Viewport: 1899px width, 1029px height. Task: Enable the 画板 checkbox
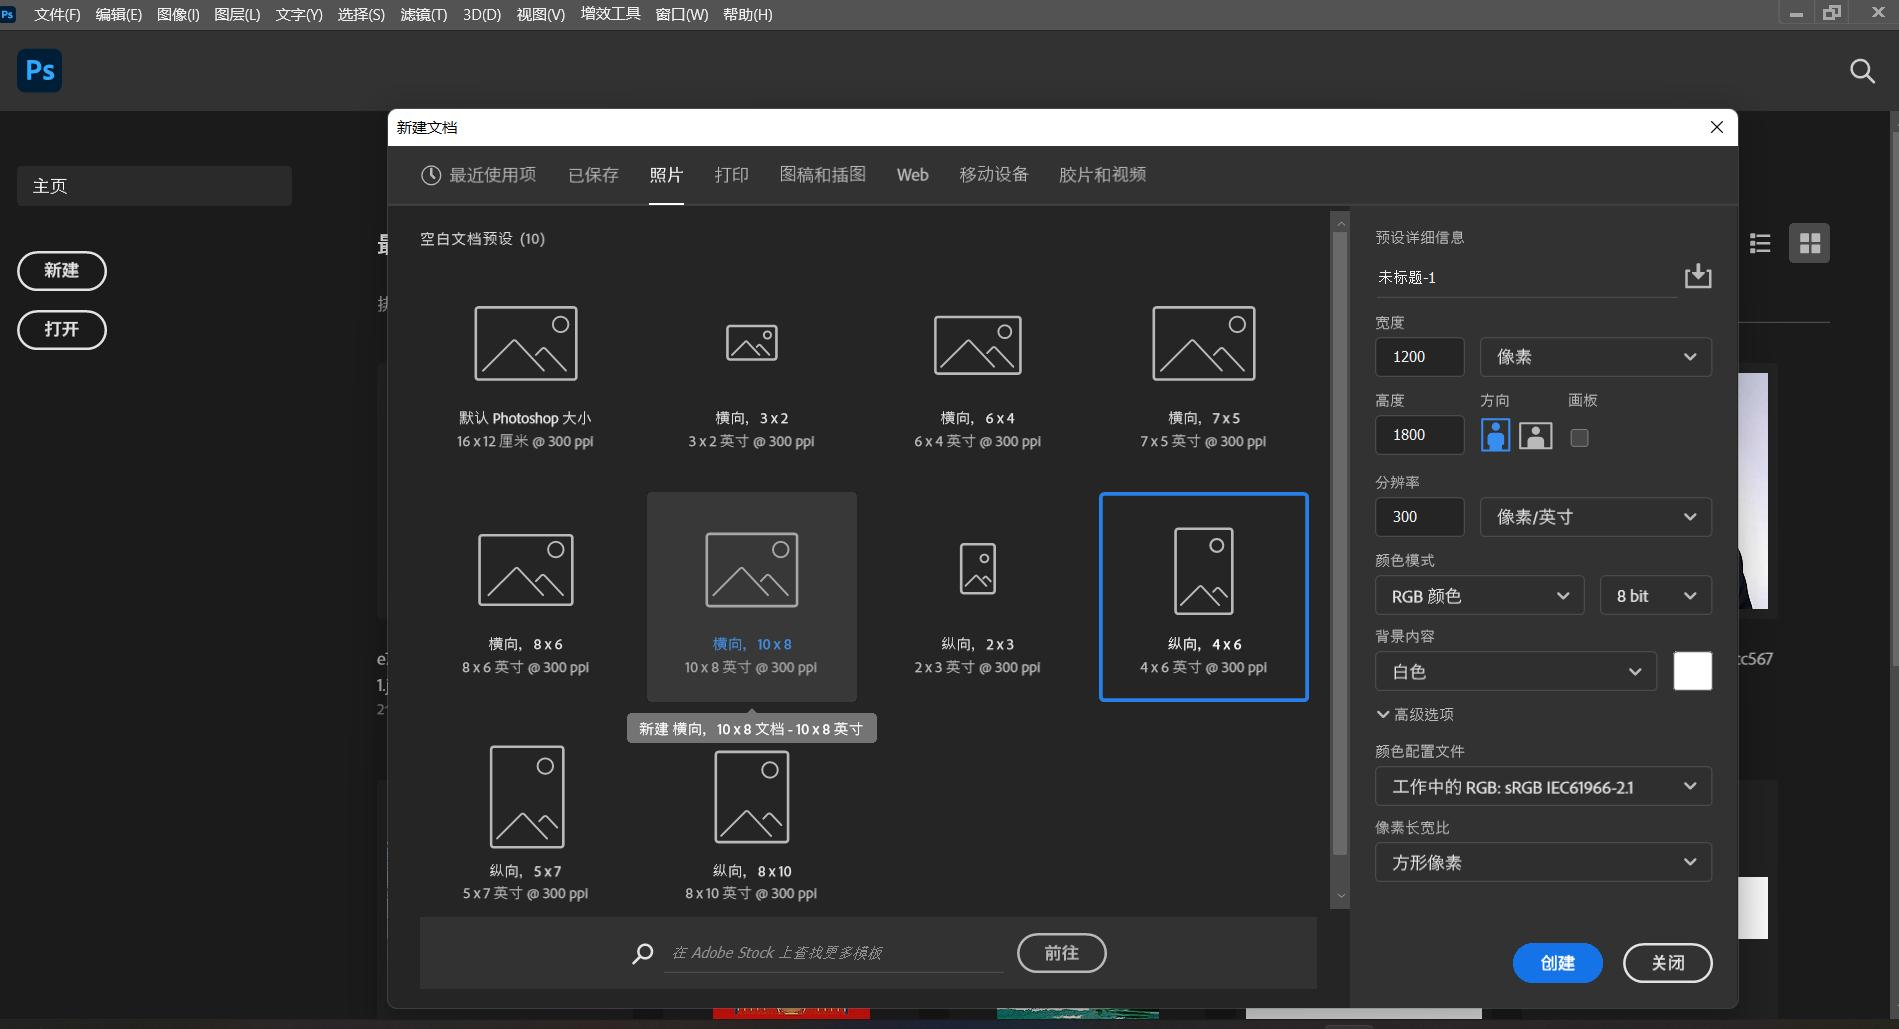[1580, 437]
